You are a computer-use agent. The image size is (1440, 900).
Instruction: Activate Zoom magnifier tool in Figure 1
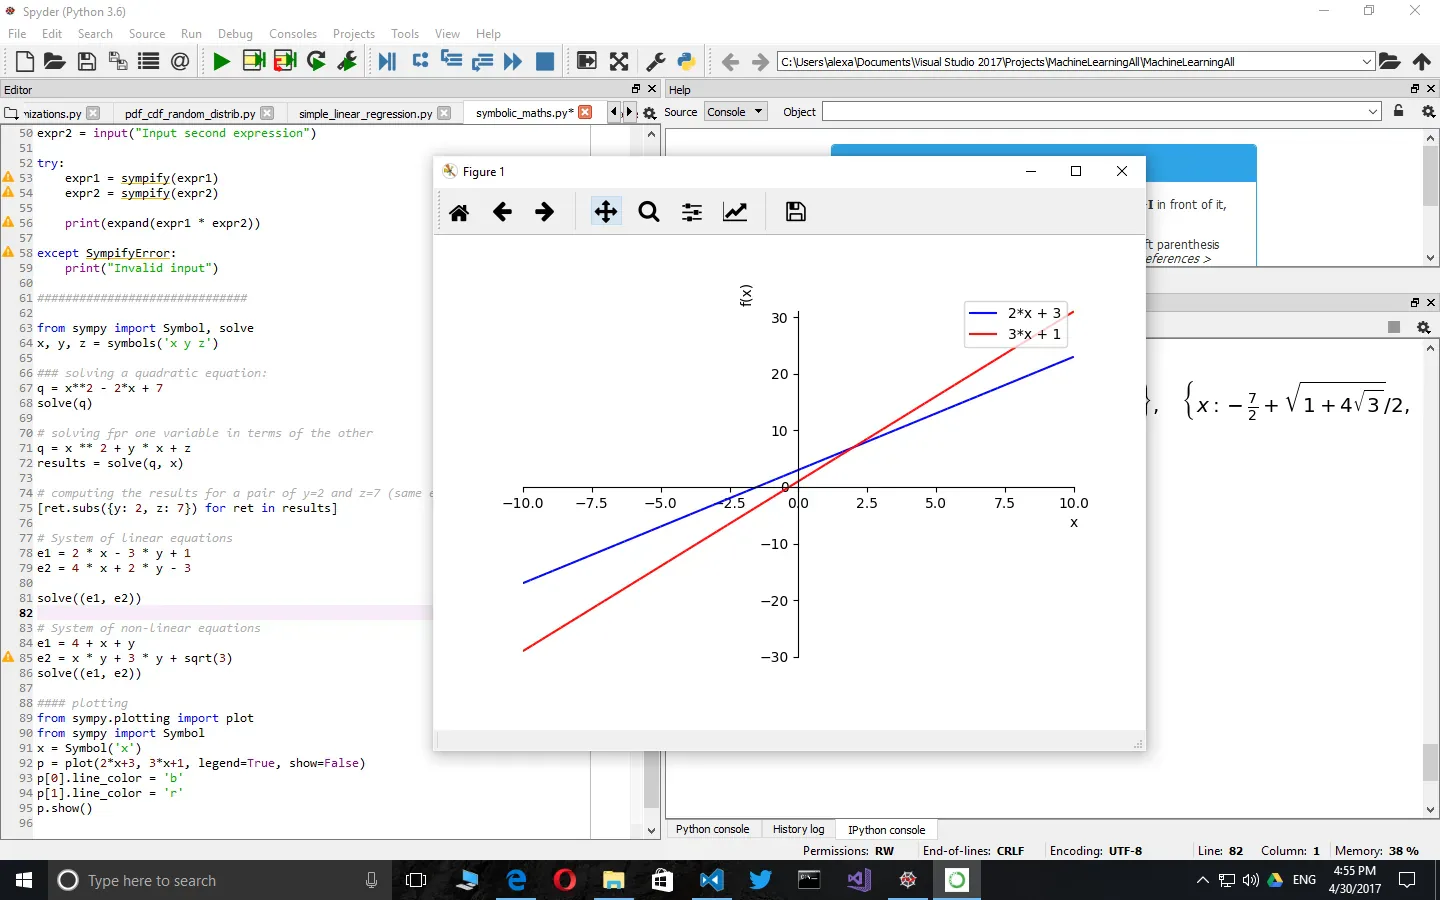(x=649, y=212)
